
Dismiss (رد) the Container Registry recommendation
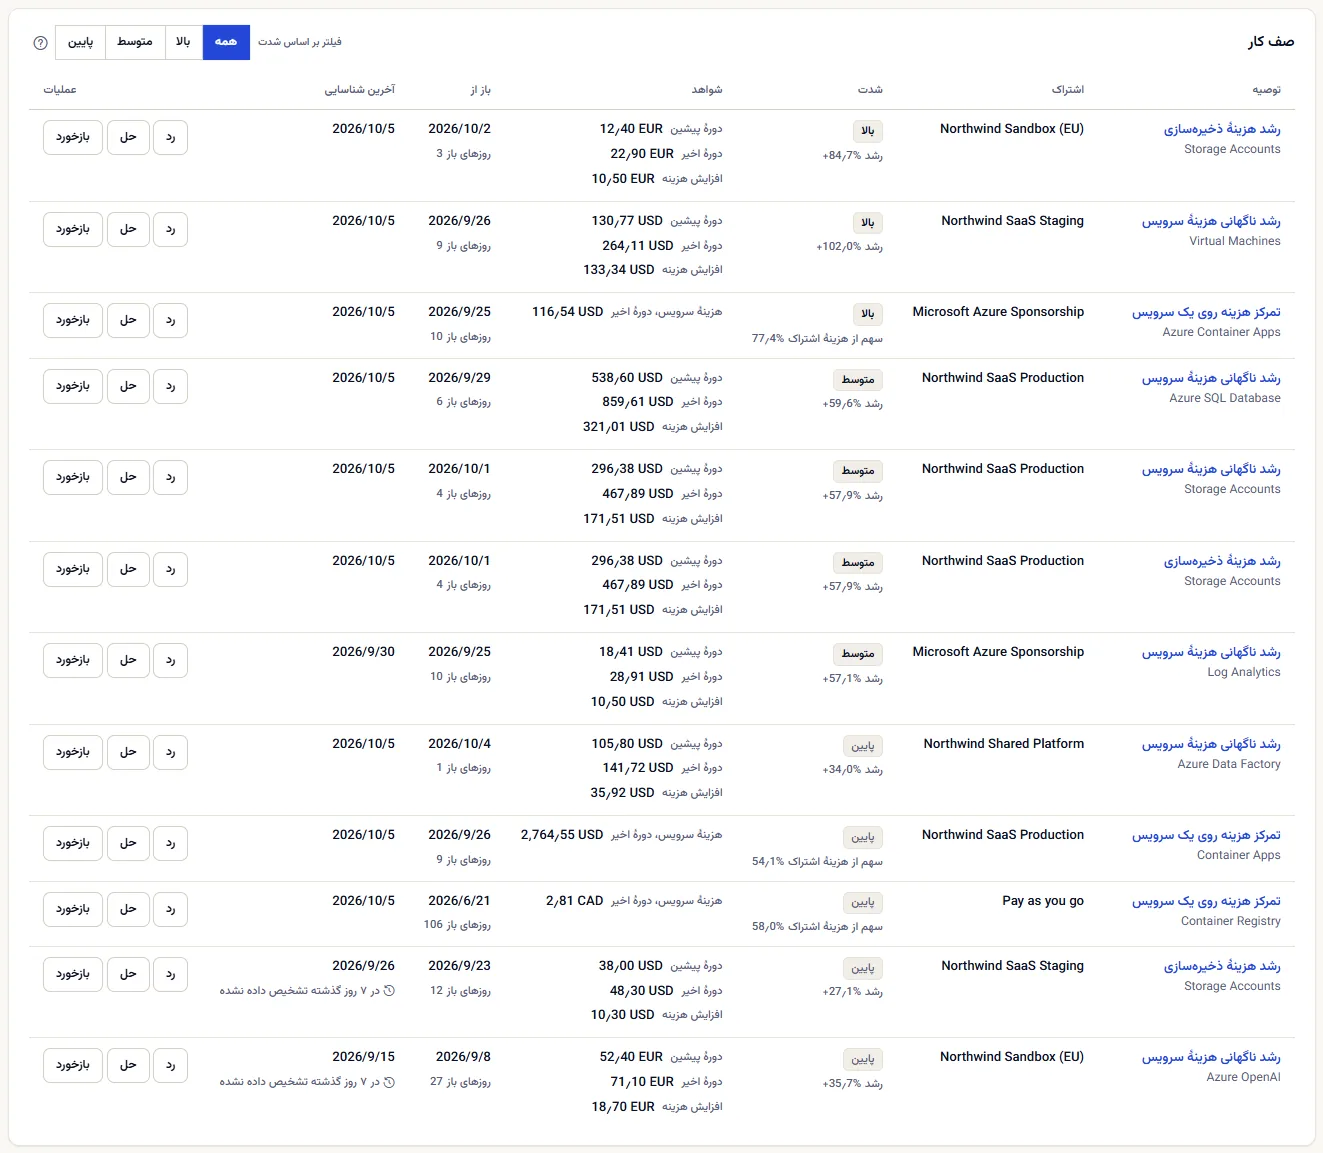[171, 909]
